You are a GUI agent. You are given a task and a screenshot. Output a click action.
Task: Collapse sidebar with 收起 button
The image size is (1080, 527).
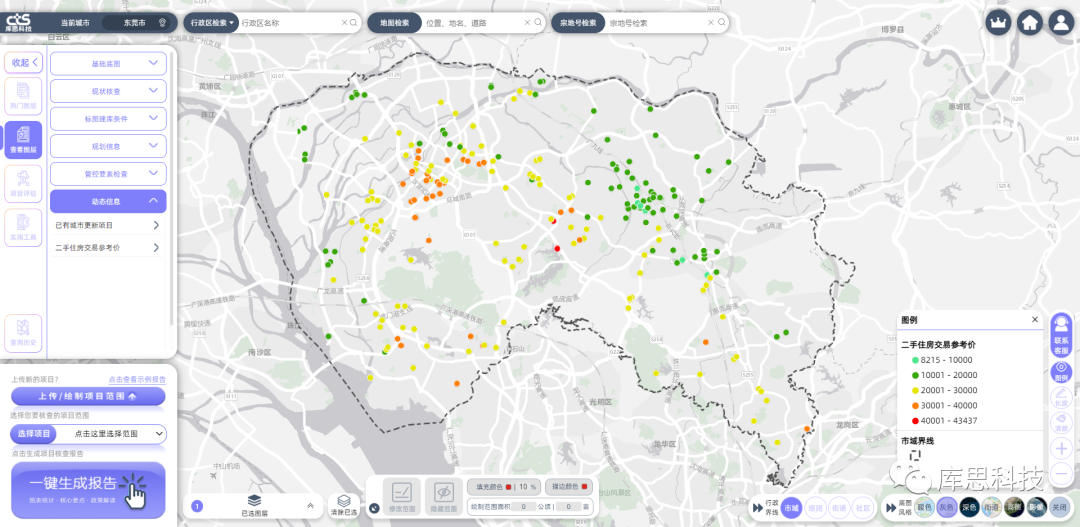[24, 63]
